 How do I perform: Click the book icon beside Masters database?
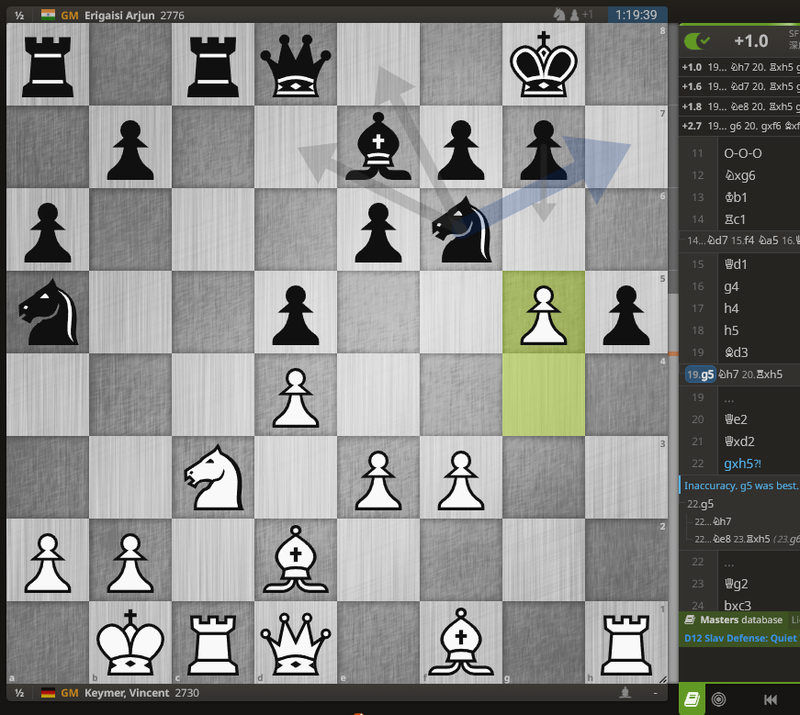click(690, 620)
